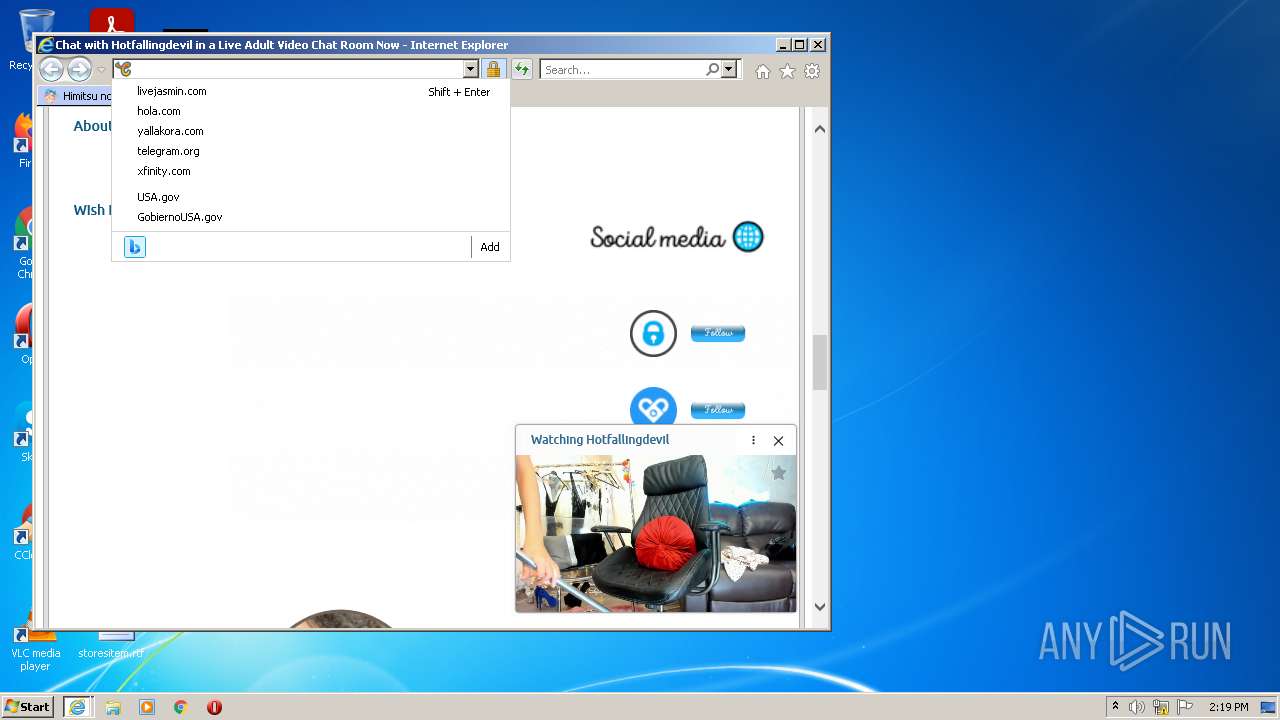The height and width of the screenshot is (720, 1280).
Task: Open the Action Center flag icon
Action: [x=1185, y=707]
